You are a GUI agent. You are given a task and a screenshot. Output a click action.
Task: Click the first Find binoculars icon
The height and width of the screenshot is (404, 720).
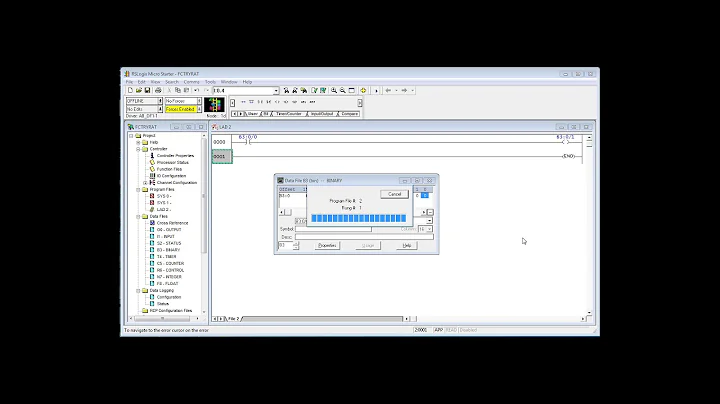[x=286, y=90]
